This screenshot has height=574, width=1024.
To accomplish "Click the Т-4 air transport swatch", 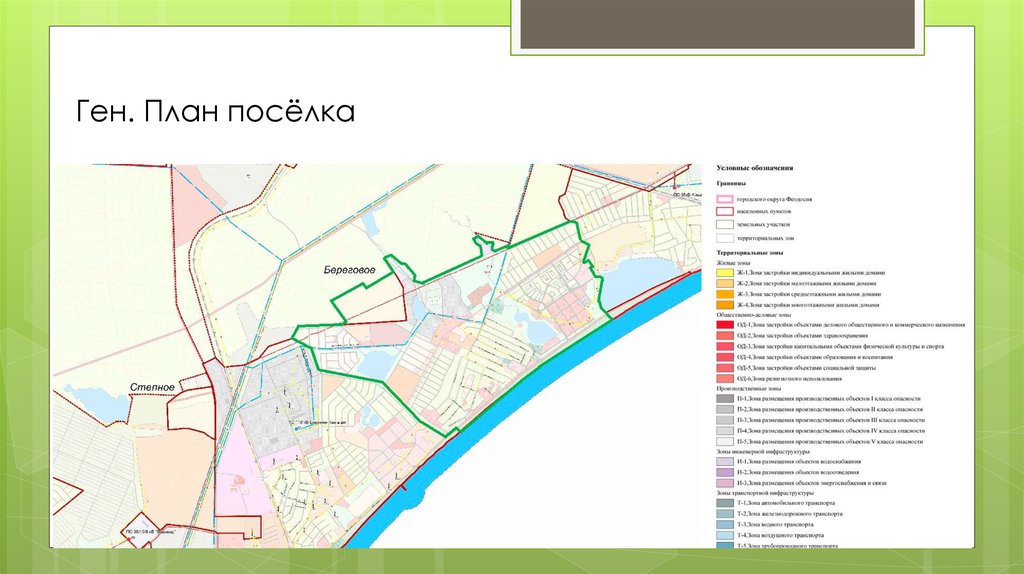I will [725, 536].
